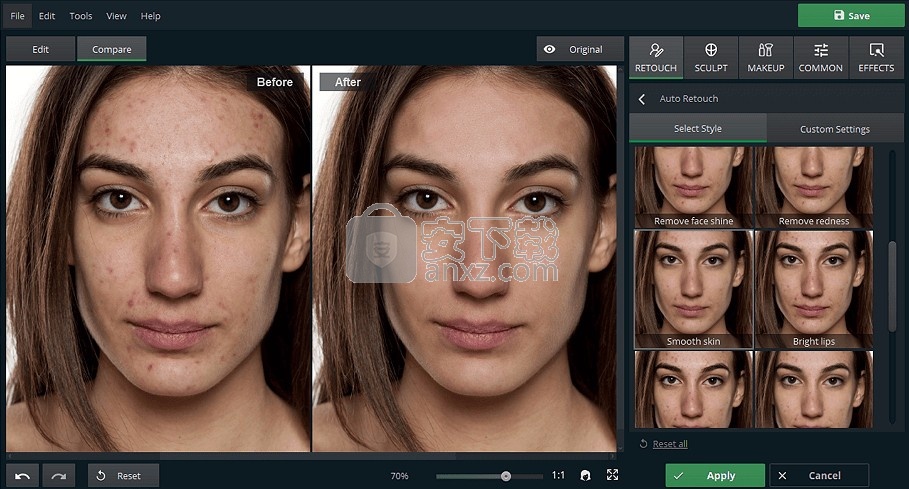Open the Effects tab
Image resolution: width=909 pixels, height=489 pixels.
tap(876, 57)
